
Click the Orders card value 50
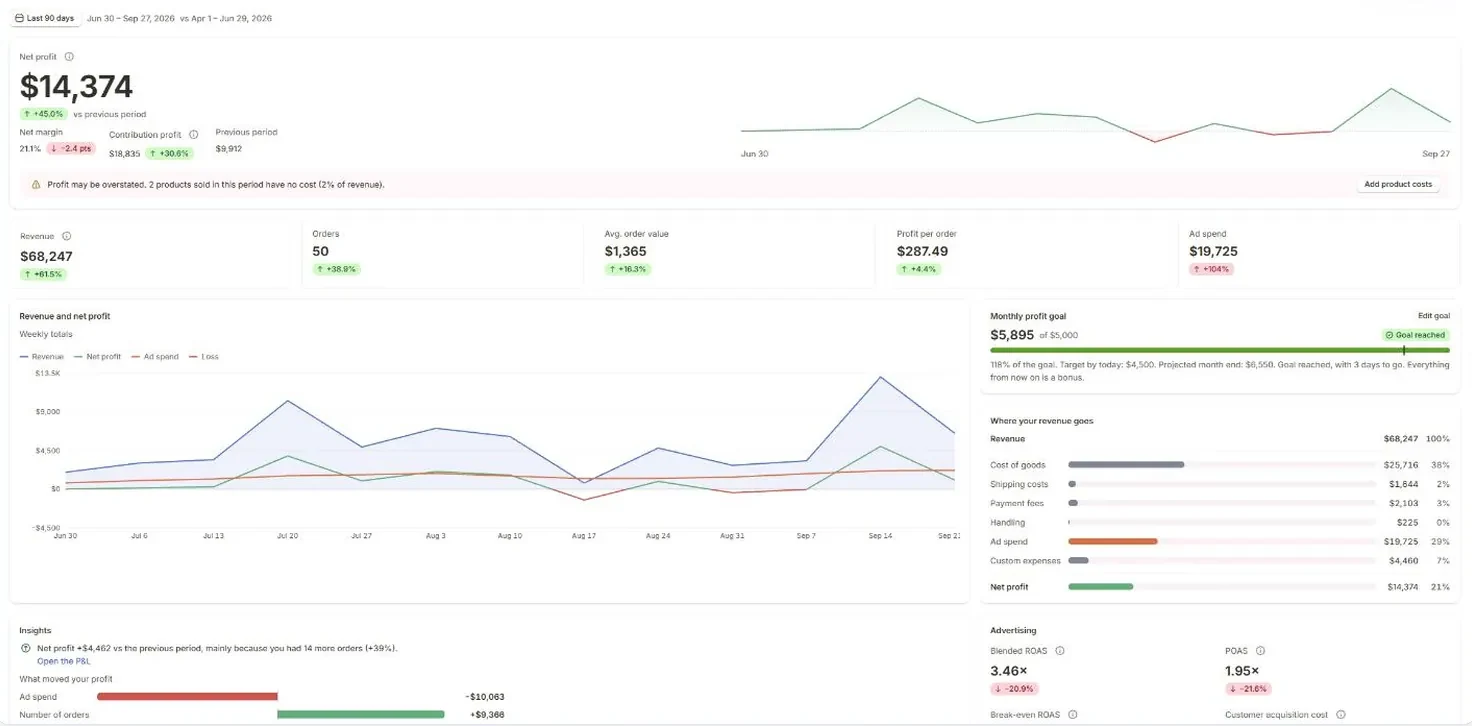point(320,252)
